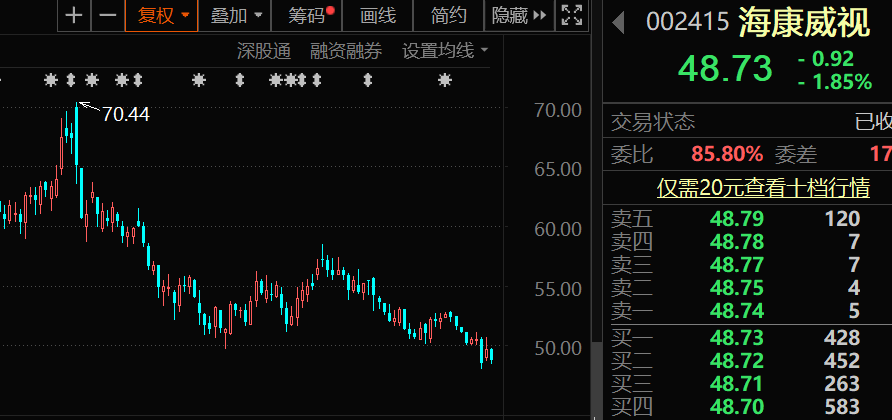The height and width of the screenshot is (420, 892).
Task: Select the 买三 price 48.71
Action: point(737,384)
